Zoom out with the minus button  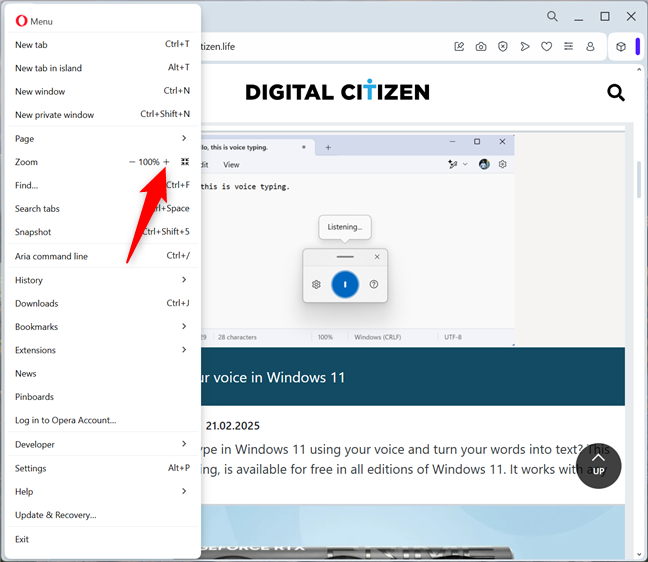point(132,162)
